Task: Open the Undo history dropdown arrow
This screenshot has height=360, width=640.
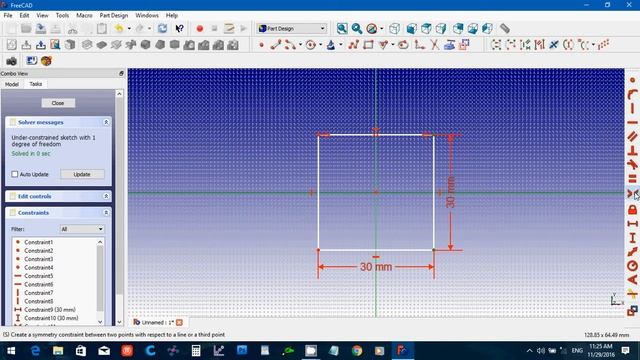Action: click(x=129, y=29)
